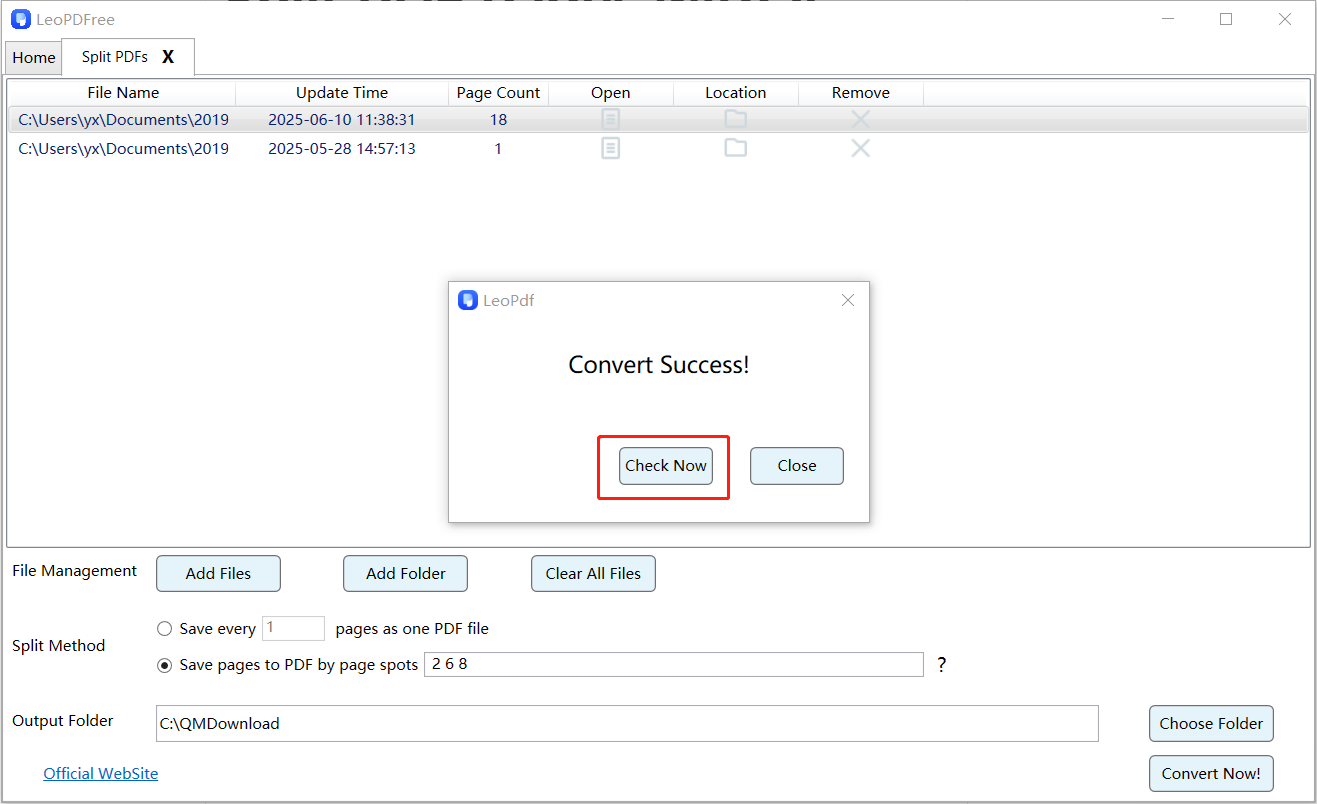Click the Add Folder button
1317x804 pixels.
click(x=405, y=574)
